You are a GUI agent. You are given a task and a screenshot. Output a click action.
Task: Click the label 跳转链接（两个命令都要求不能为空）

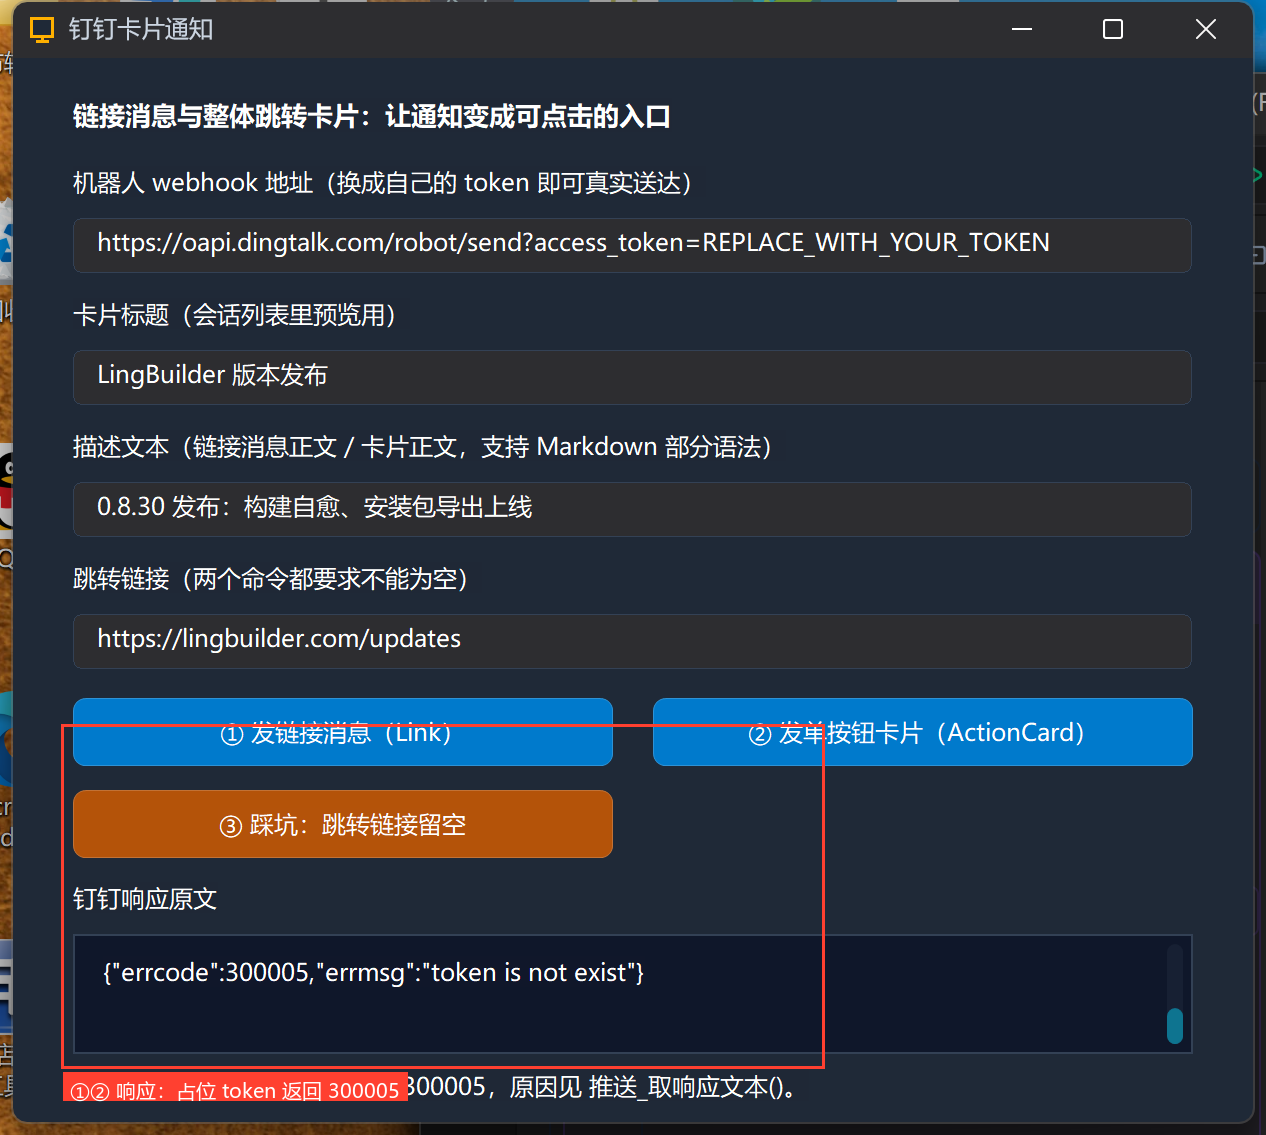(x=271, y=579)
